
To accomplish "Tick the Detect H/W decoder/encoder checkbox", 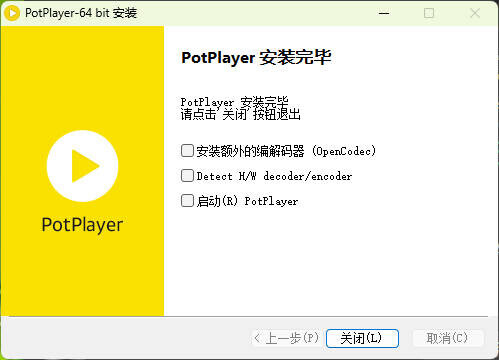I will tap(187, 176).
